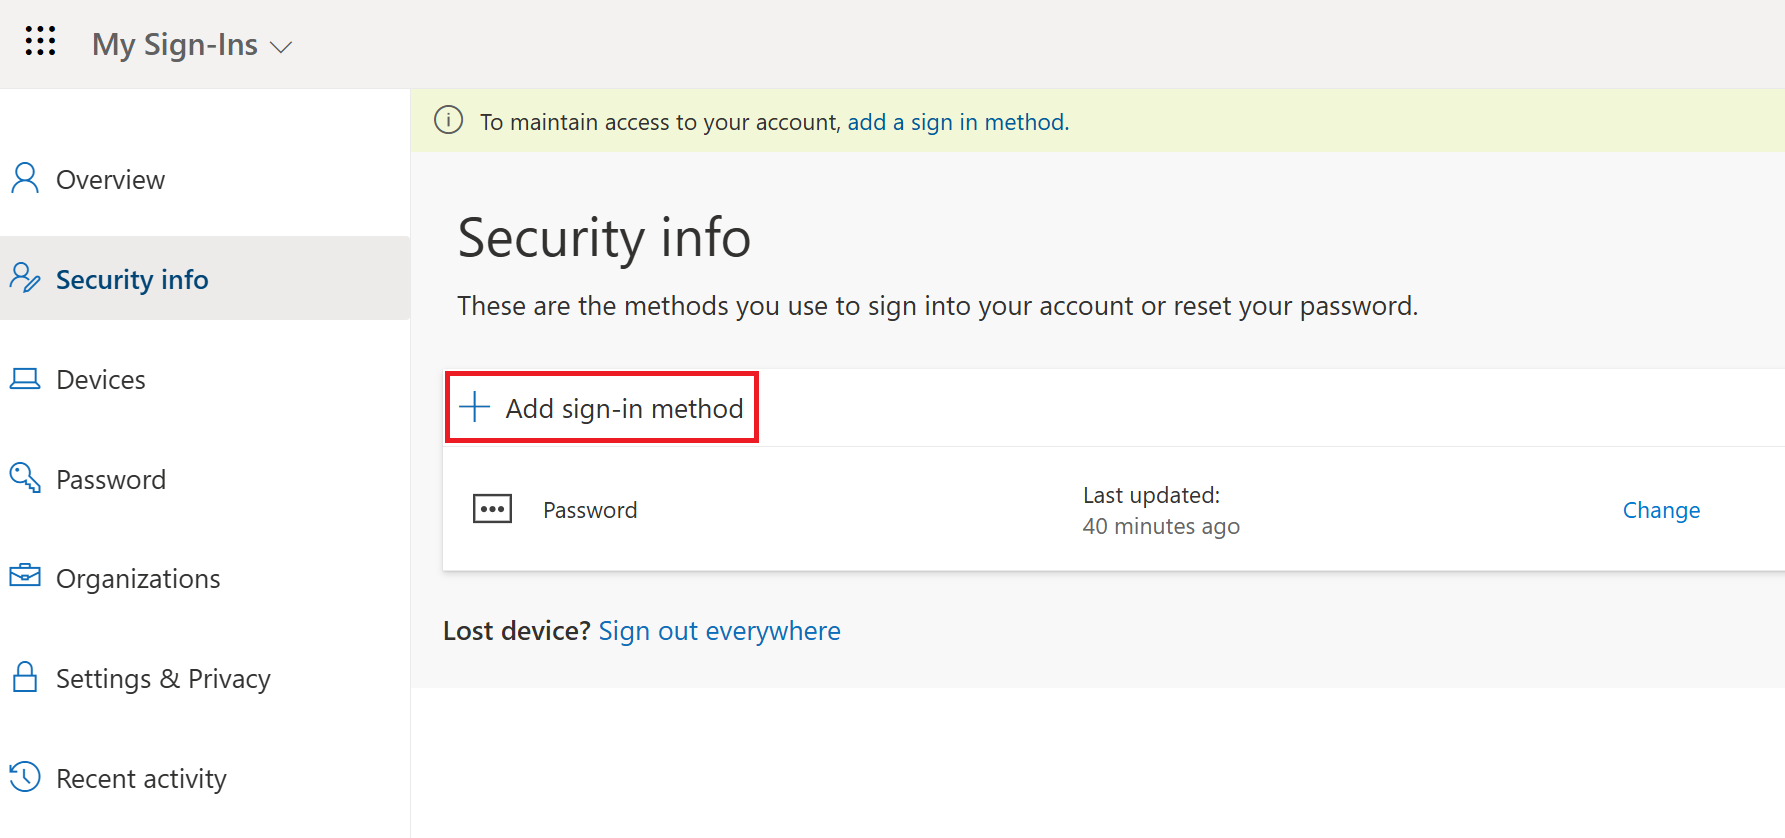Click Sign out everywhere link
Viewport: 1785px width, 838px height.
click(719, 631)
